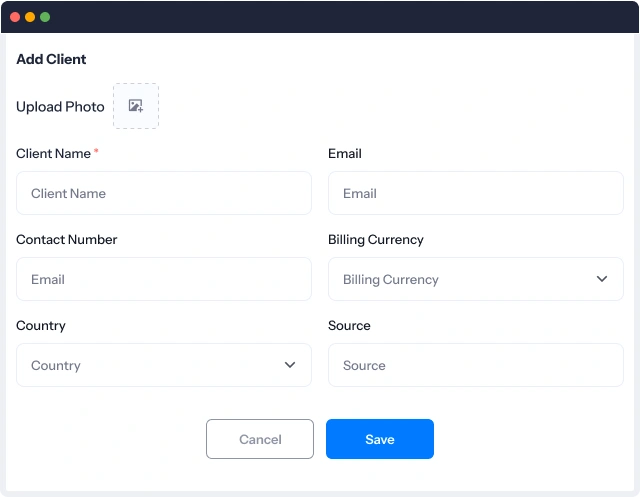The width and height of the screenshot is (640, 497).
Task: Maximize the window with the green button
Action: coord(45,17)
